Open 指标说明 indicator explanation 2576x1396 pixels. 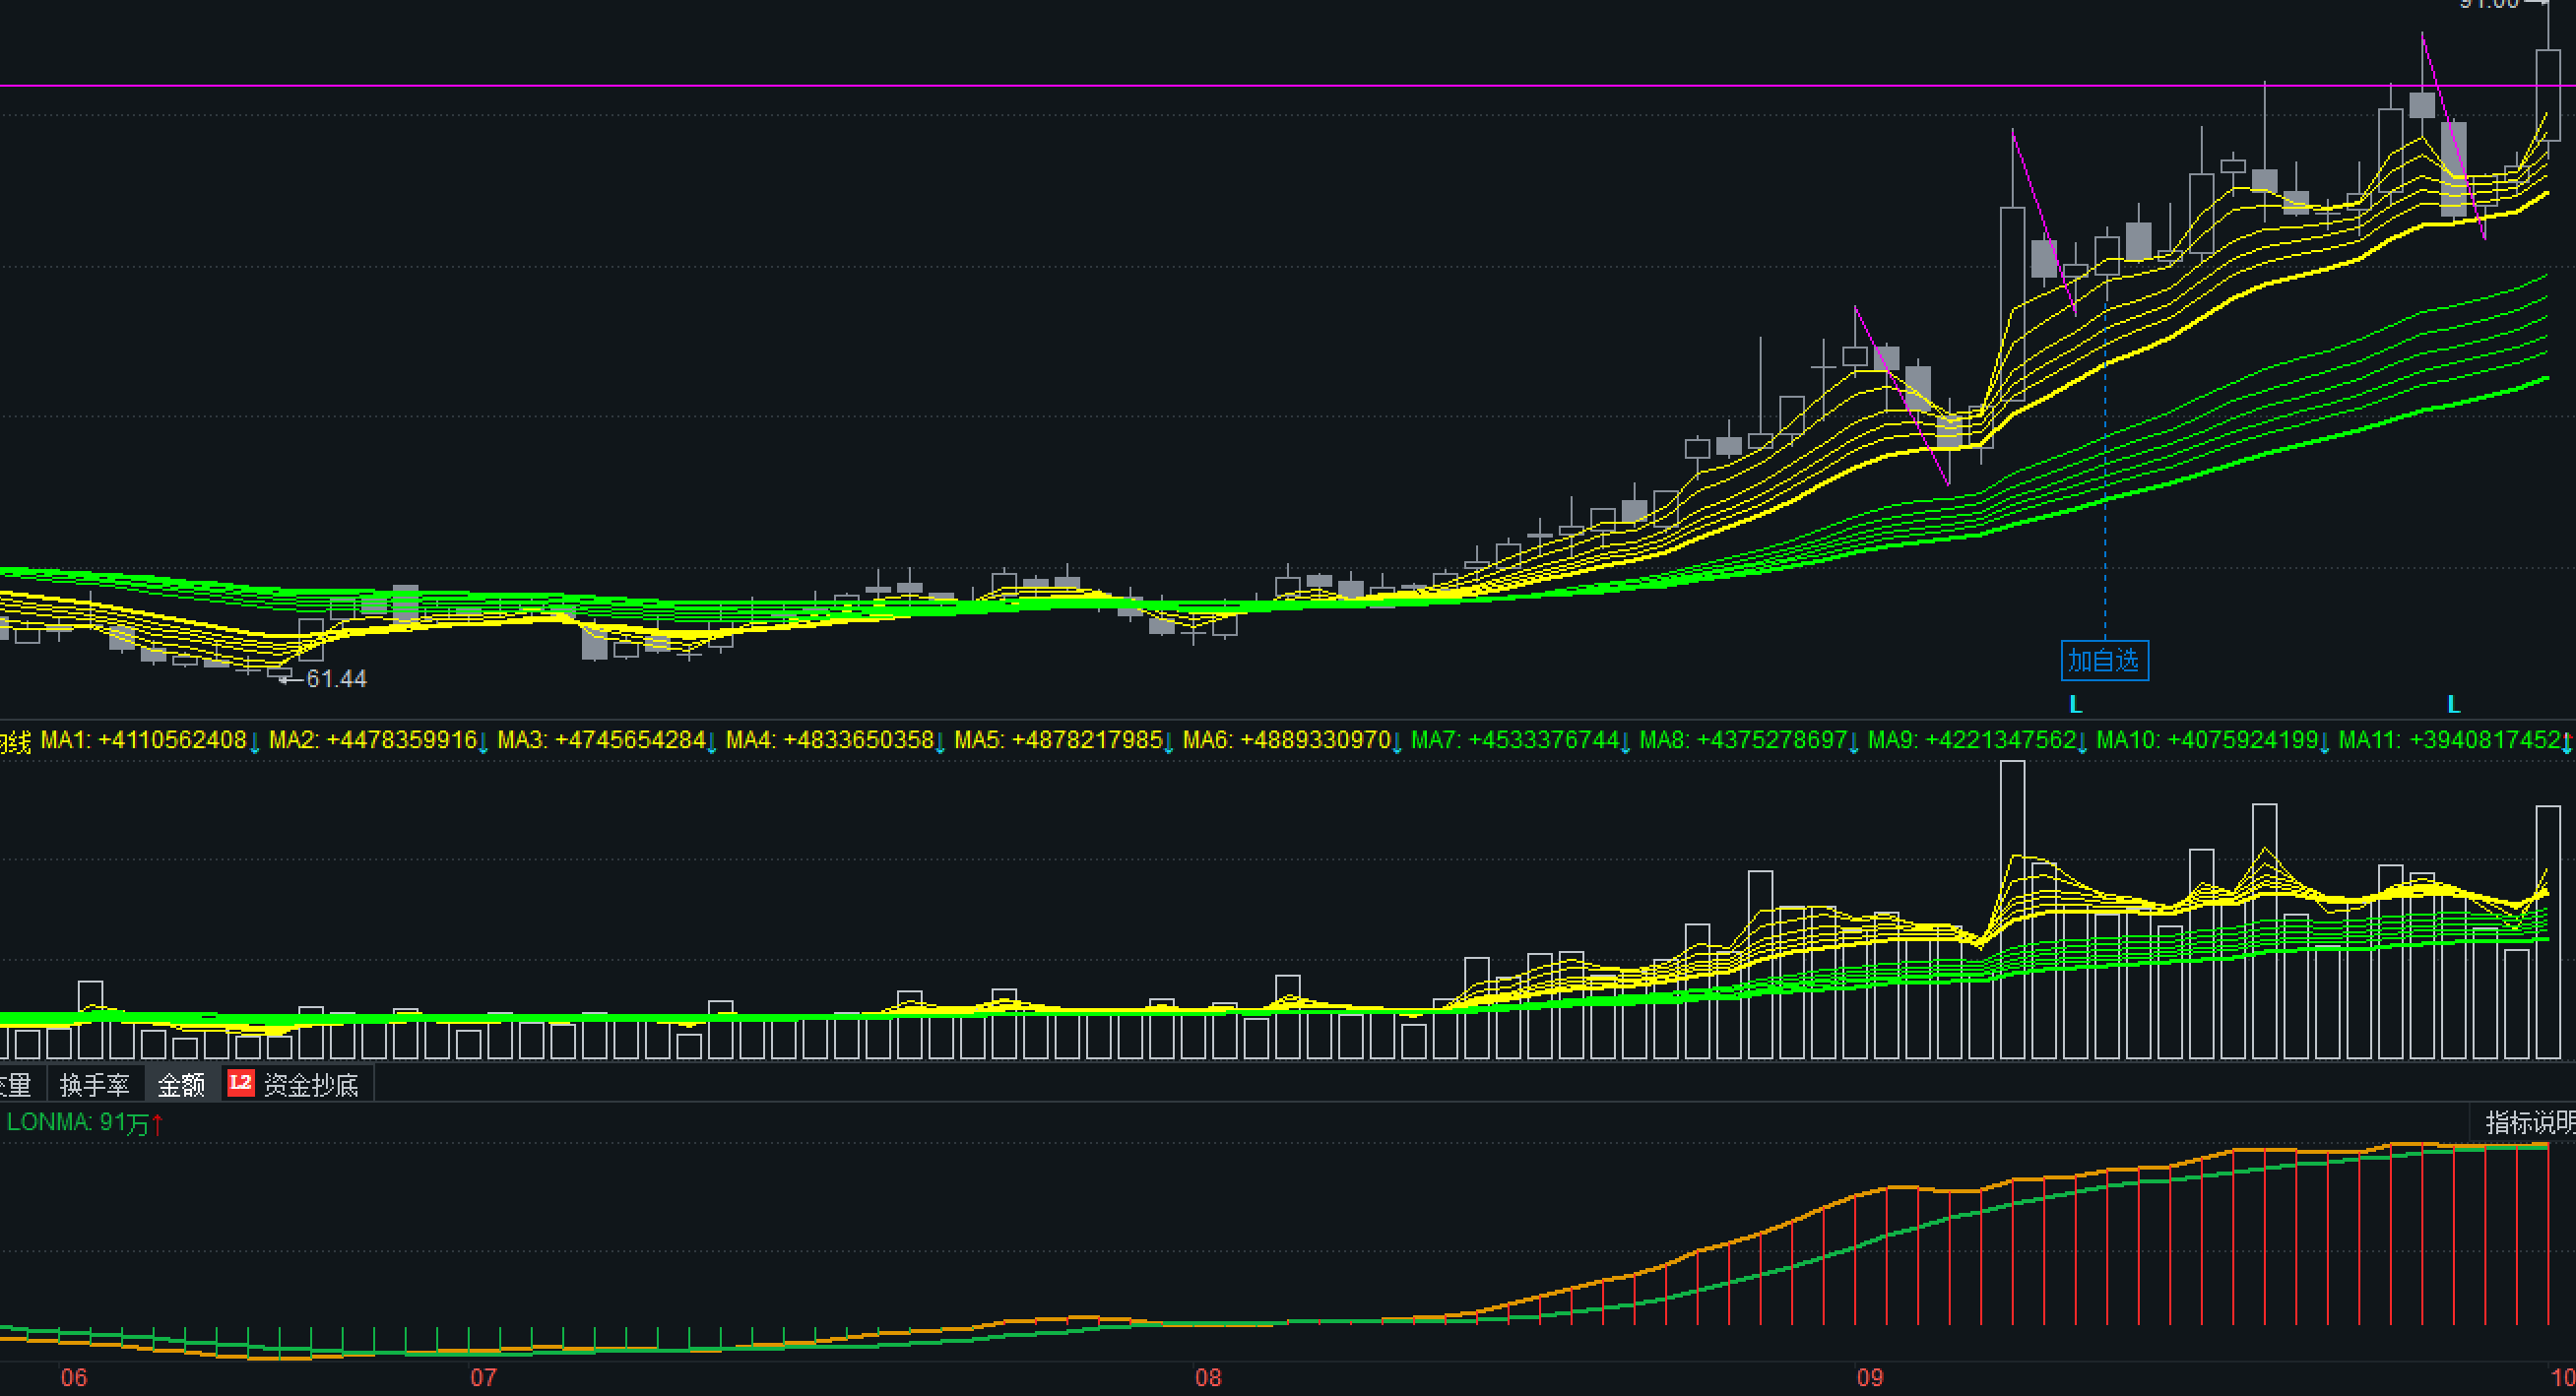tap(2529, 1122)
